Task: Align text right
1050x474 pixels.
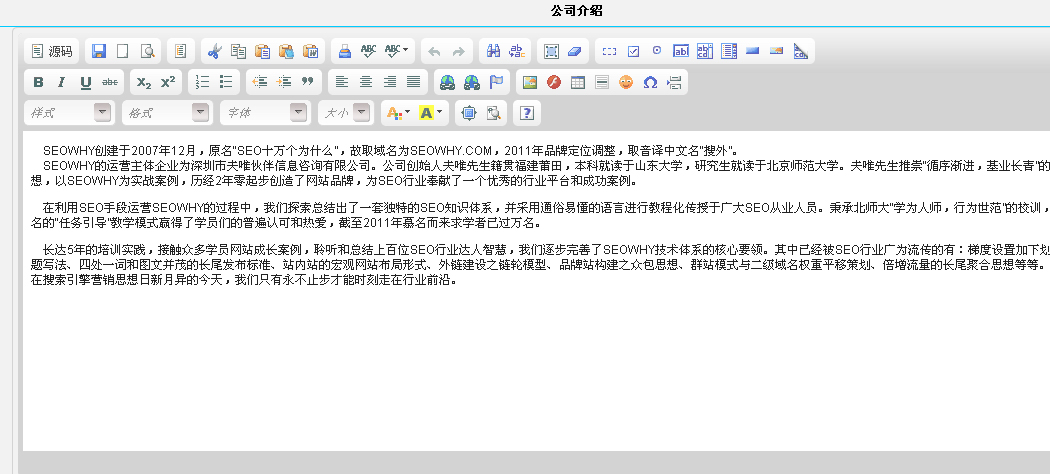Action: (390, 82)
